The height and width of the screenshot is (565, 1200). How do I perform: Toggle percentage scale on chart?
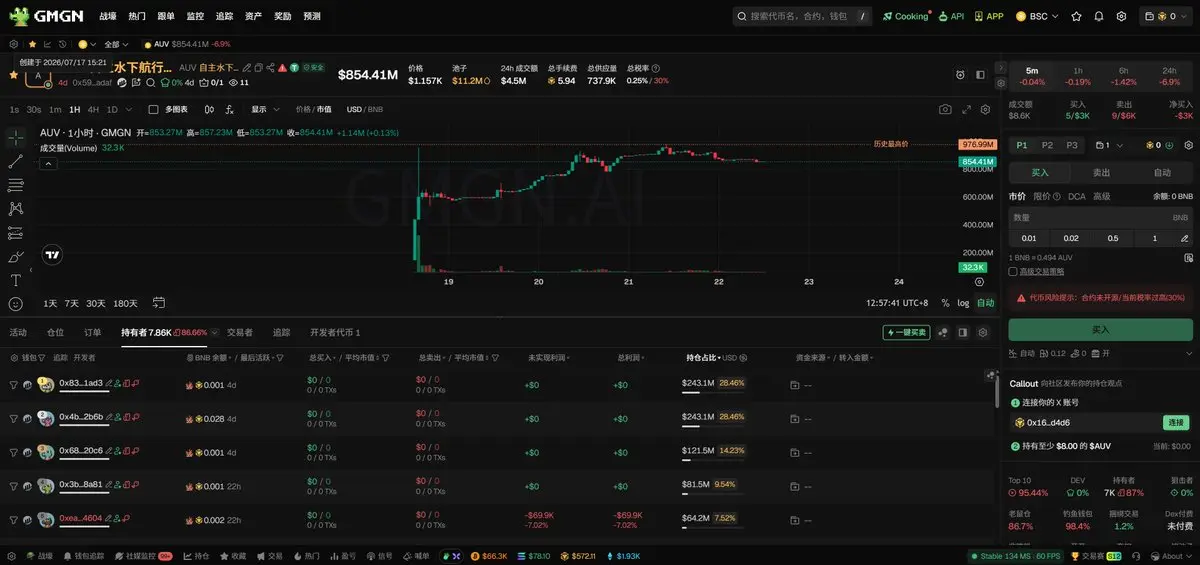click(x=945, y=303)
